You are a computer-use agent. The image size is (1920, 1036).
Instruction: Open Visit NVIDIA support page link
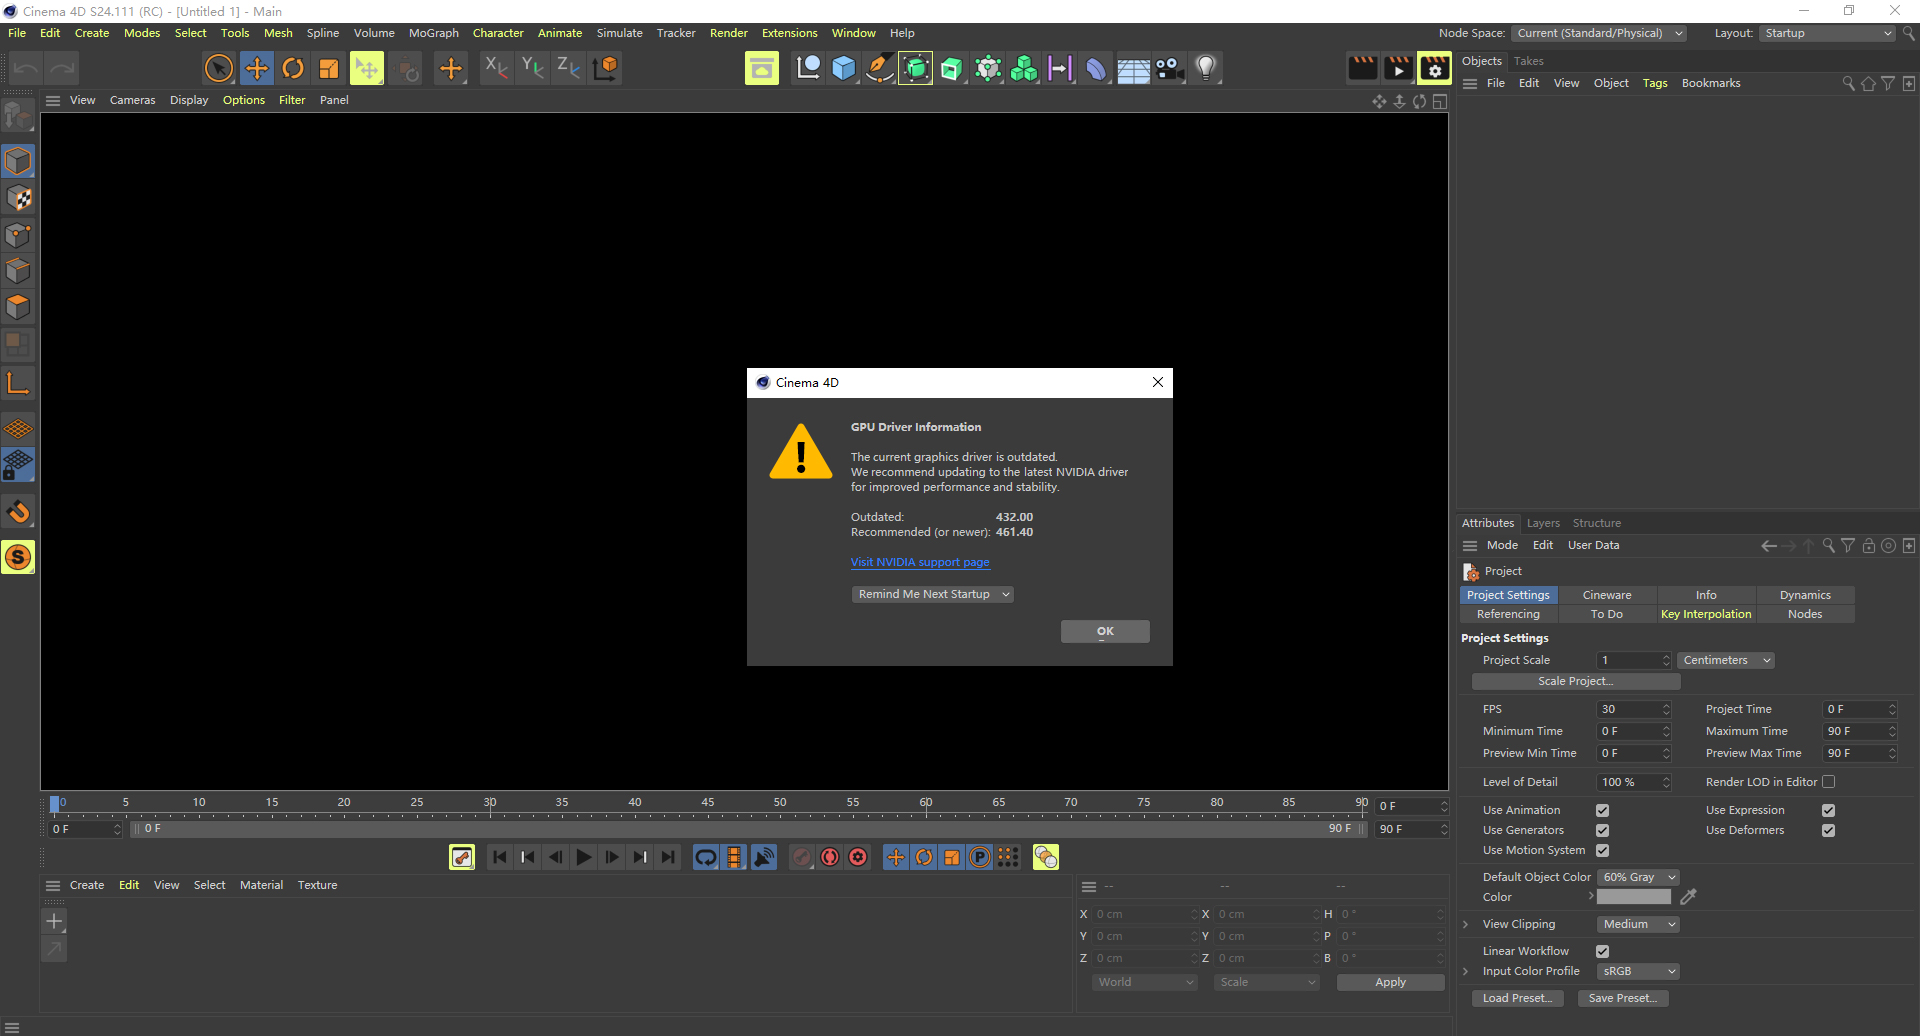[x=920, y=562]
